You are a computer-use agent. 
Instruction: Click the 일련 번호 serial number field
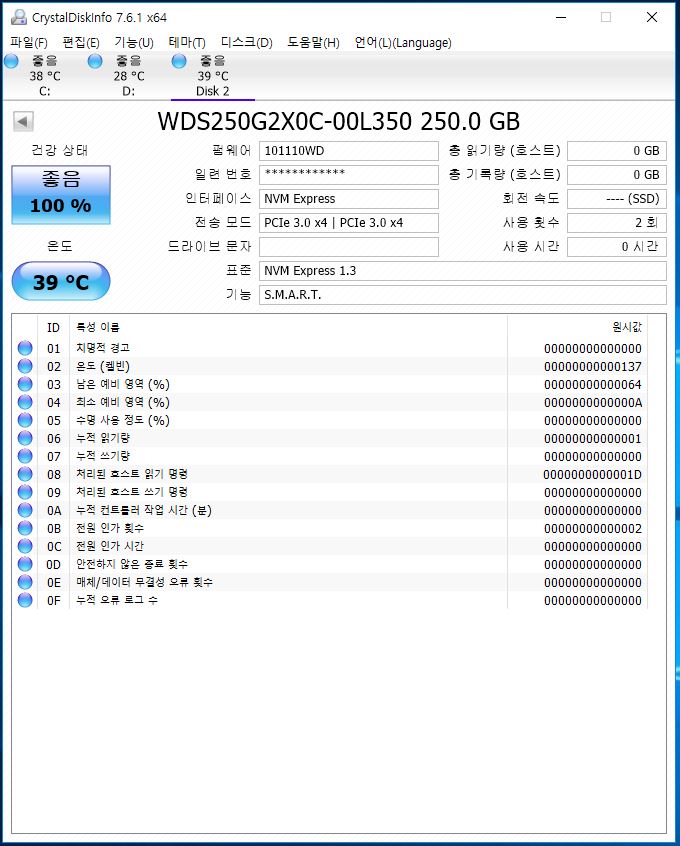pyautogui.click(x=348, y=175)
